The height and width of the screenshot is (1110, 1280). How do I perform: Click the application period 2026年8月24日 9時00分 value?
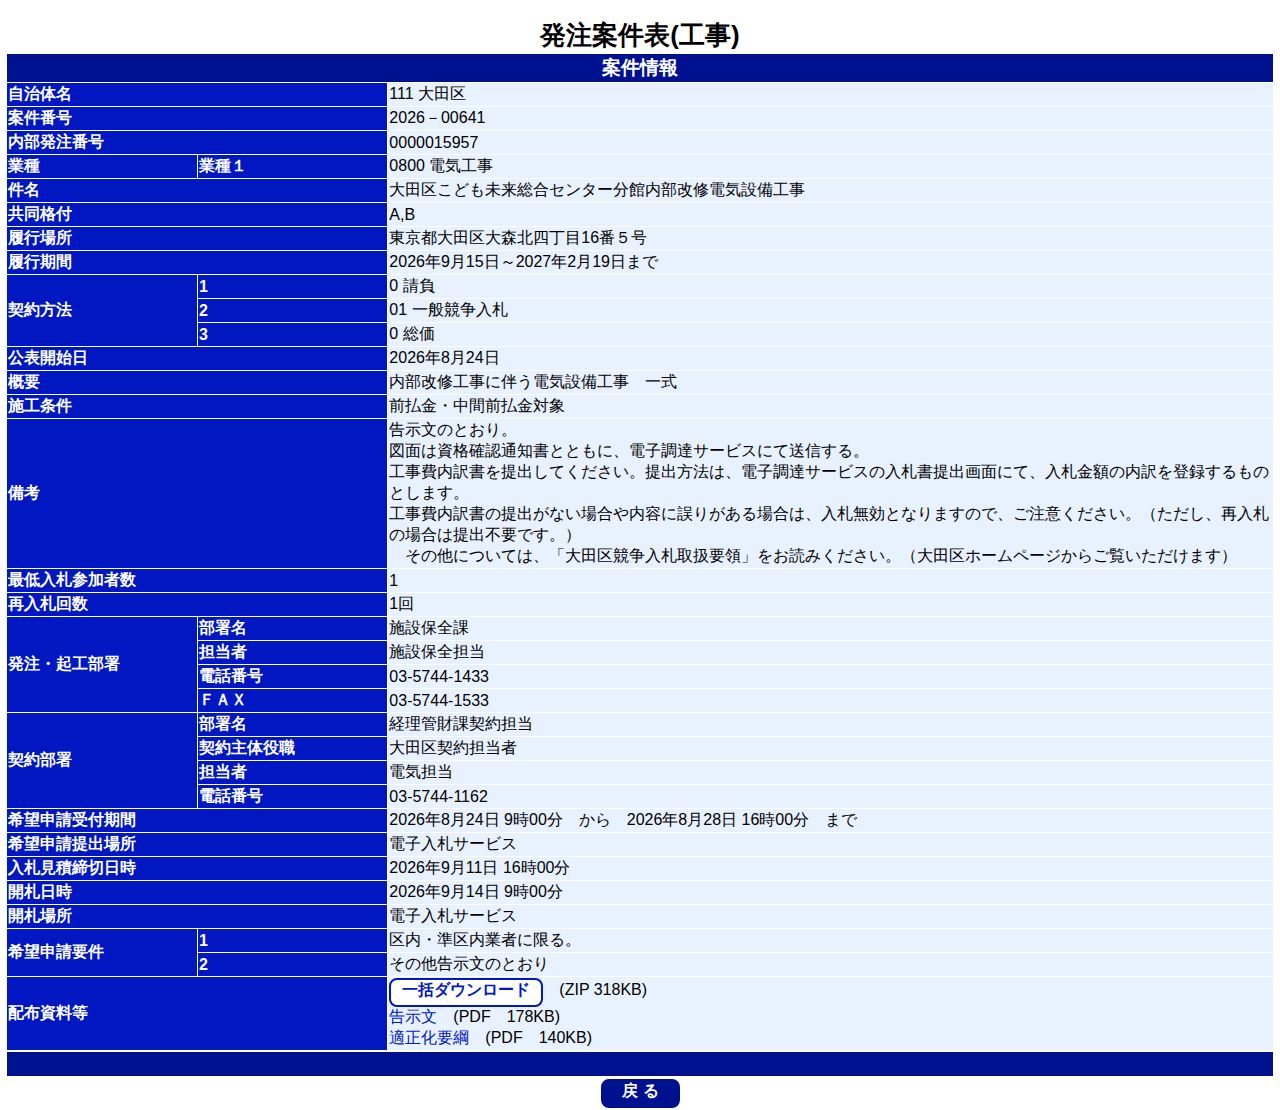pyautogui.click(x=476, y=820)
